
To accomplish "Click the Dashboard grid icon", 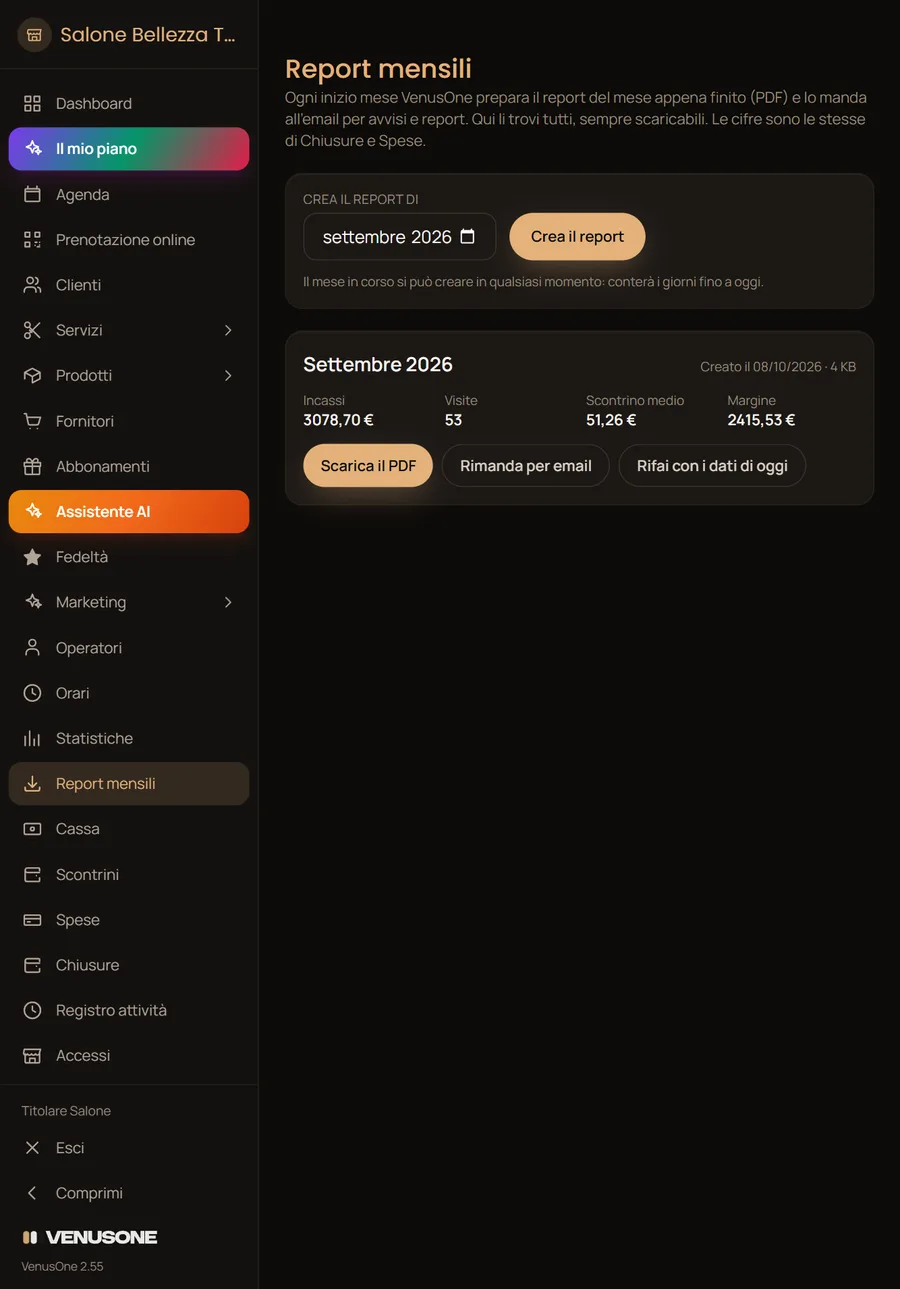I will coord(32,104).
